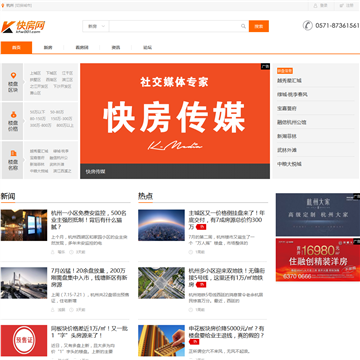The height and width of the screenshot is (360, 360).
Task: Filter price 800万以上
Action: point(65,125)
